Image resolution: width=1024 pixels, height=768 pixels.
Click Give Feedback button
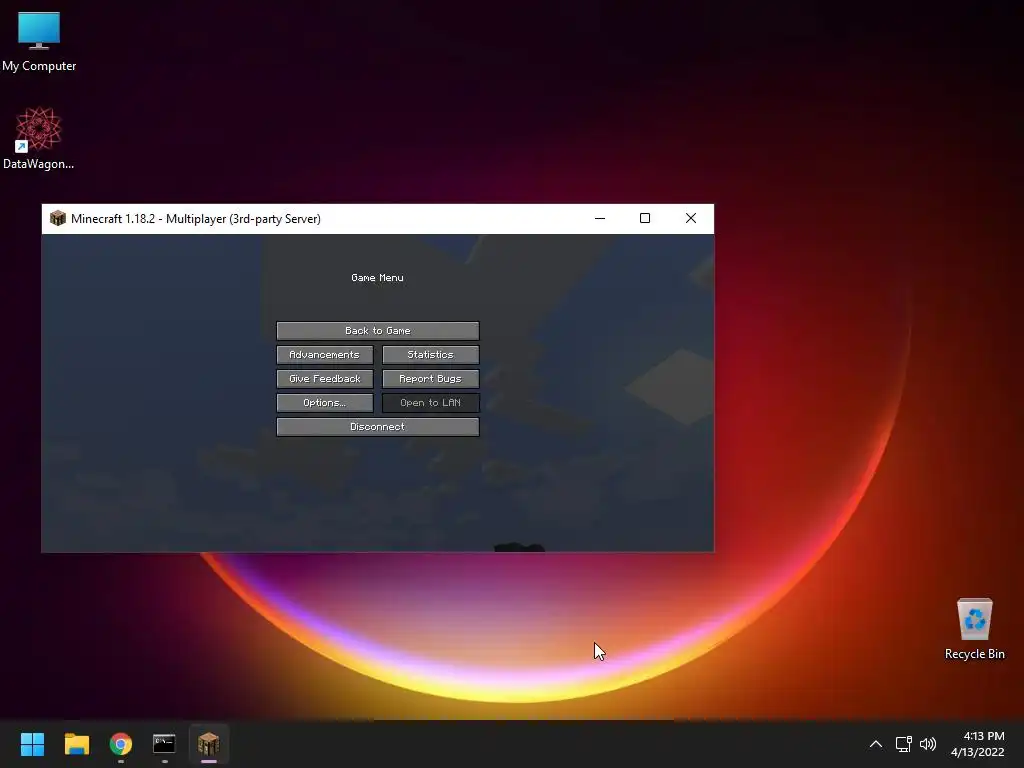(325, 379)
